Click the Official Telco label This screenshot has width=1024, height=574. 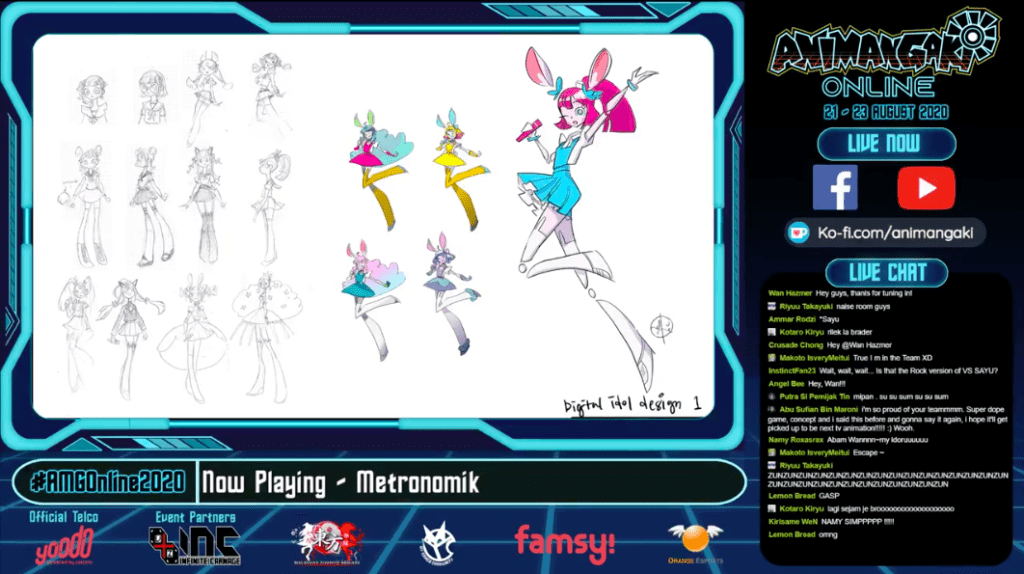coord(63,517)
